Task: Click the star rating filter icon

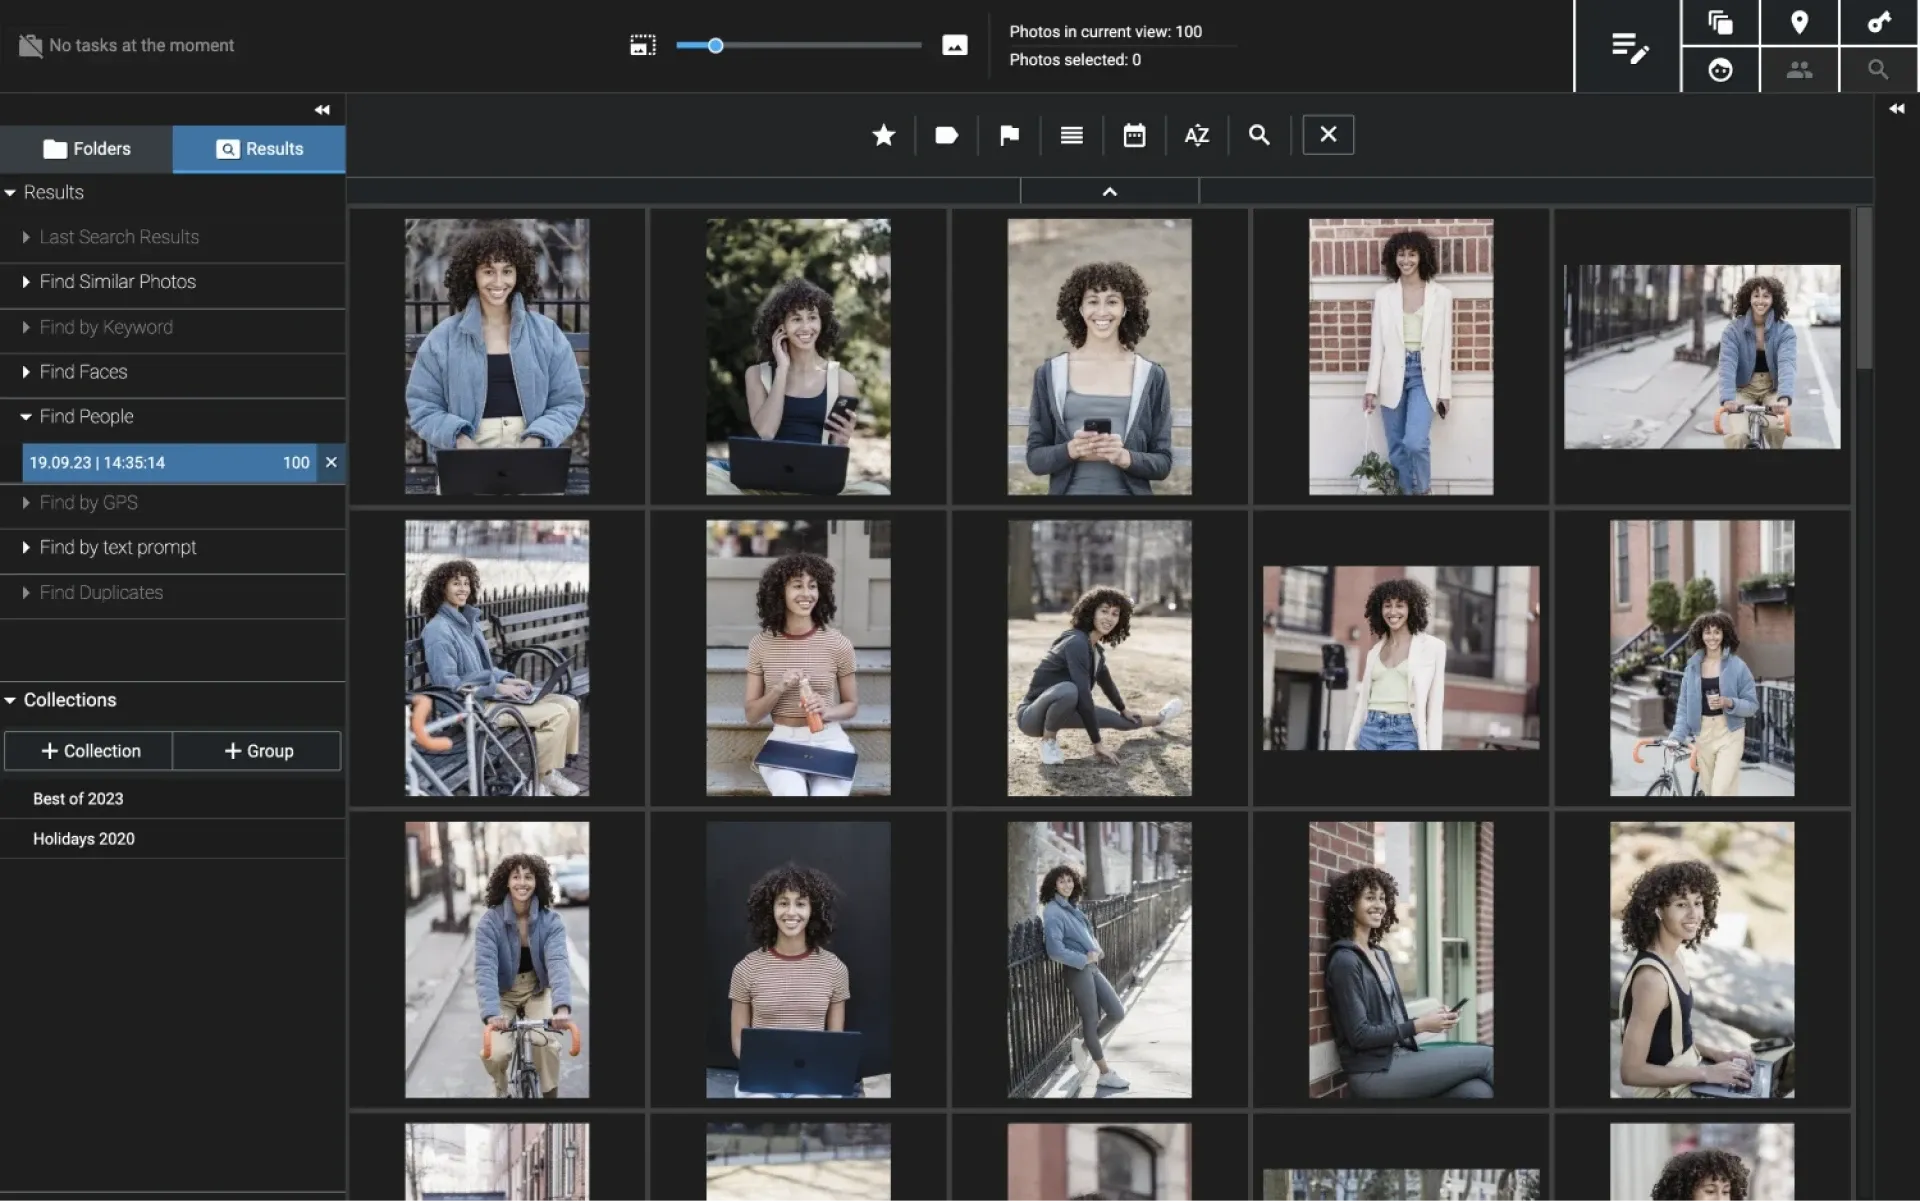Action: 883,135
